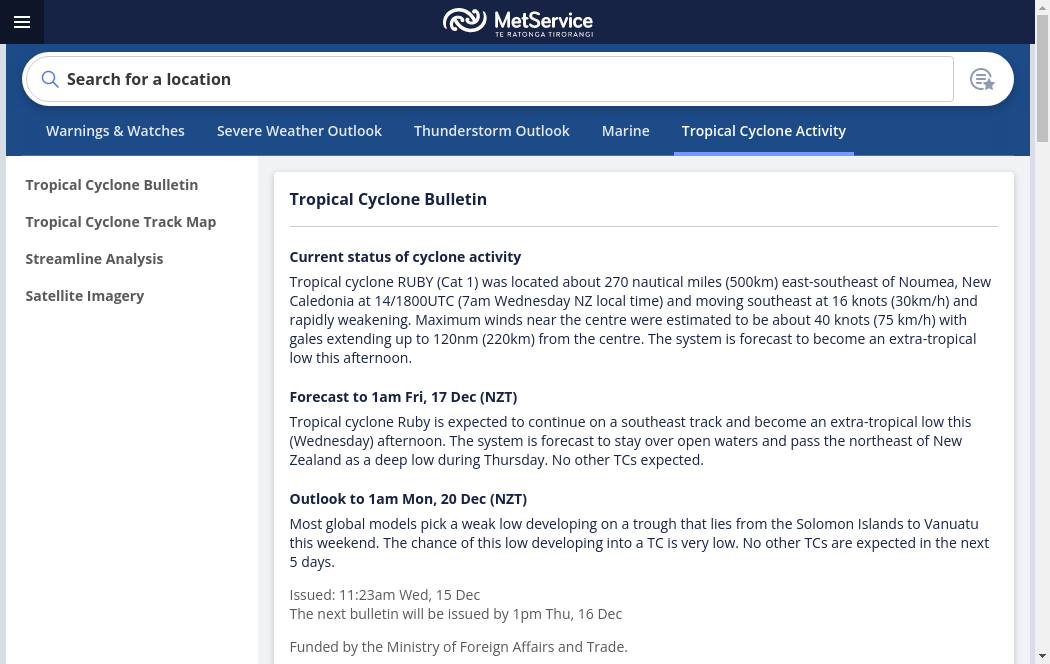
Task: Focus the Search for a location field
Action: tap(500, 79)
